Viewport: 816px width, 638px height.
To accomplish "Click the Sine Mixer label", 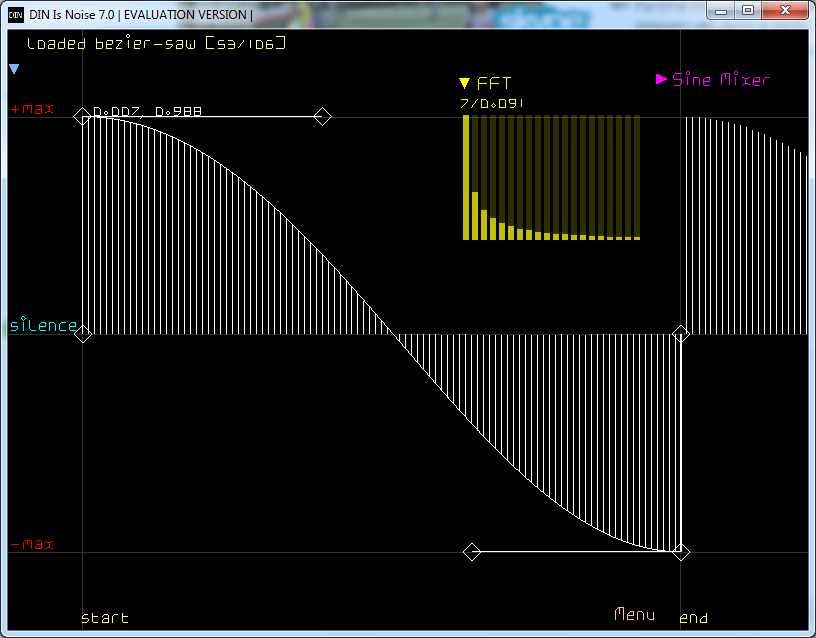I will 721,80.
